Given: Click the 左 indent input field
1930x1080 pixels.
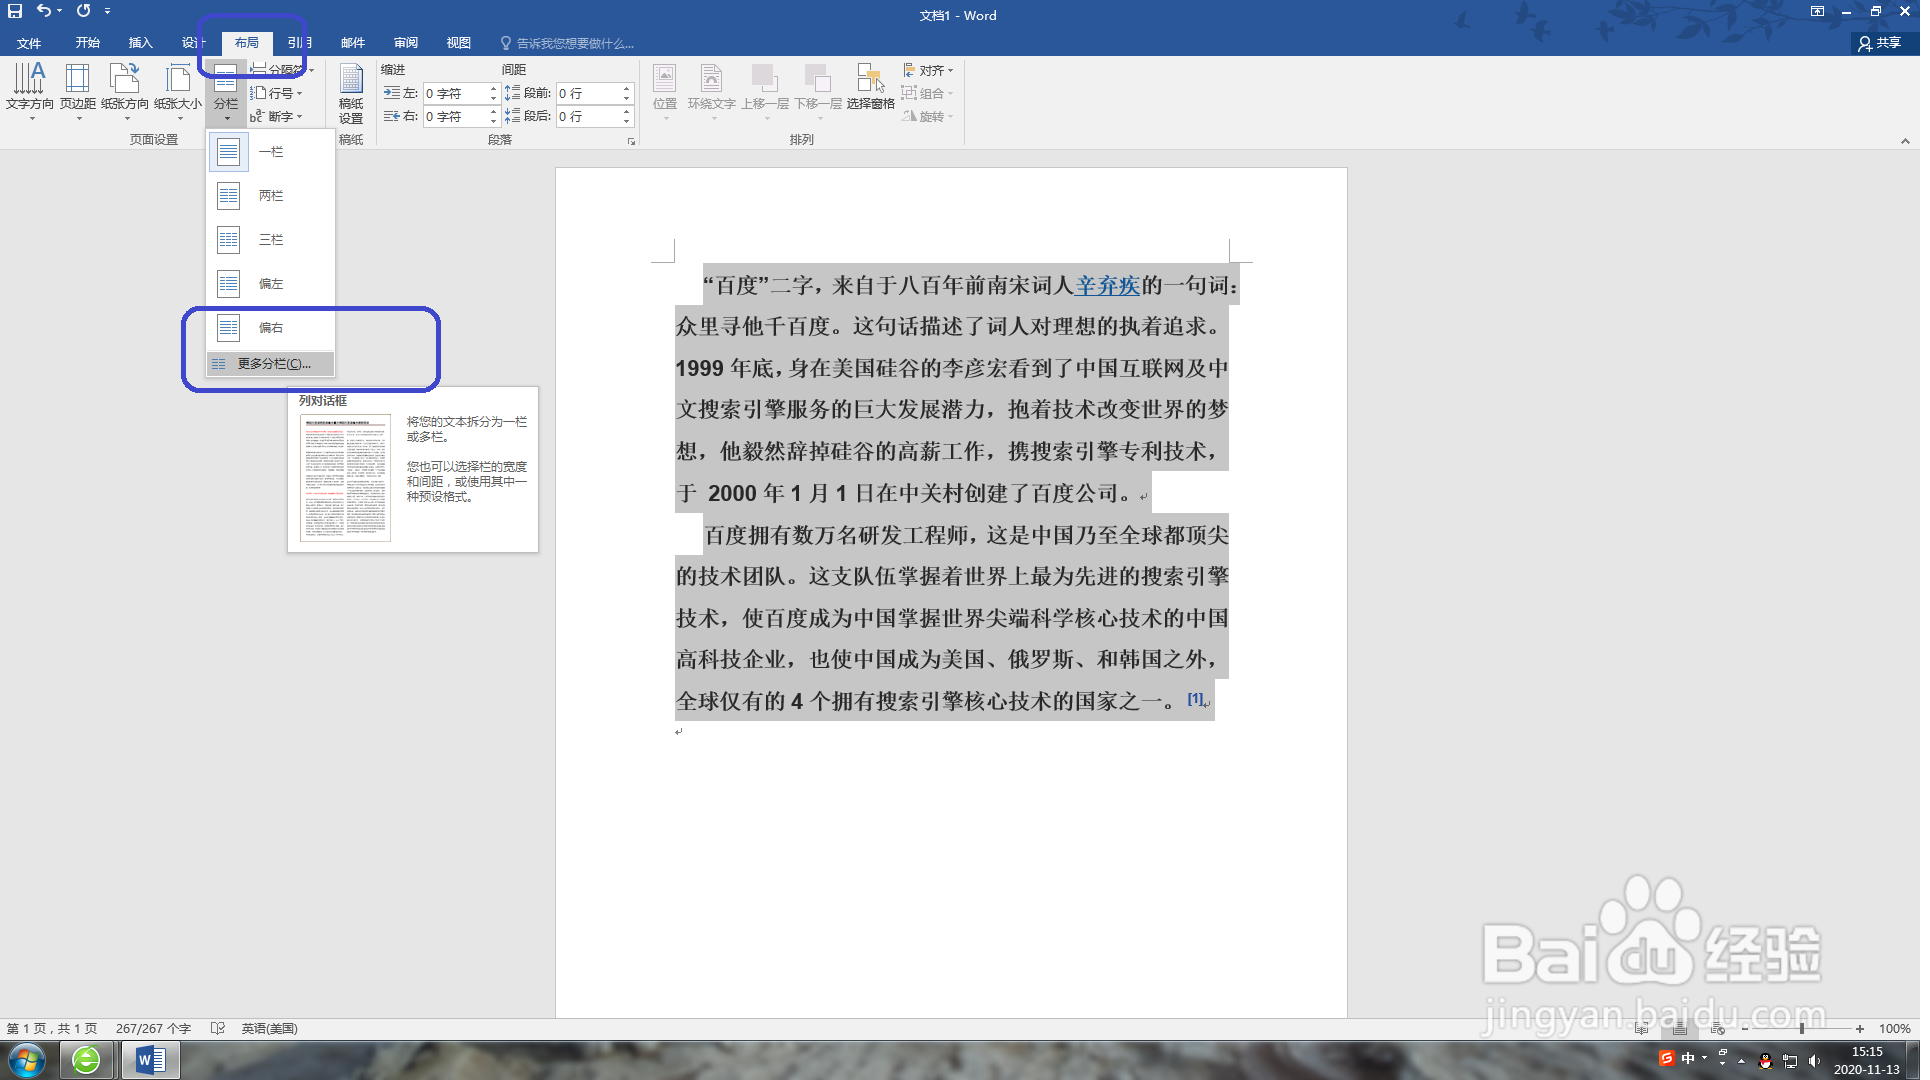Looking at the screenshot, I should coord(460,93).
